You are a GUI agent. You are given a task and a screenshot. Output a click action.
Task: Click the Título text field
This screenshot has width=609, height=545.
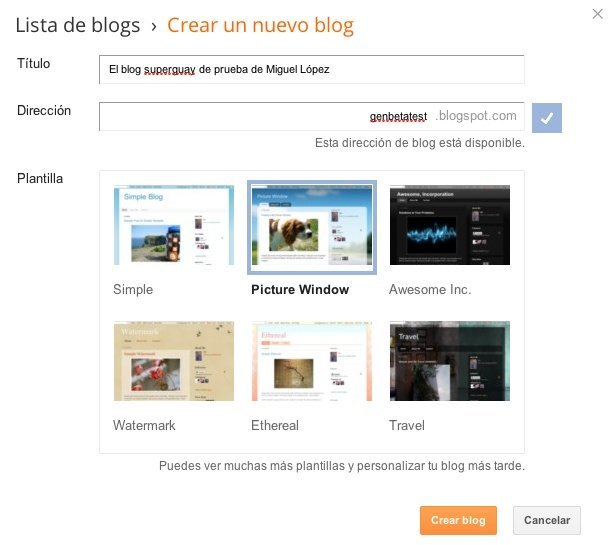coord(311,70)
